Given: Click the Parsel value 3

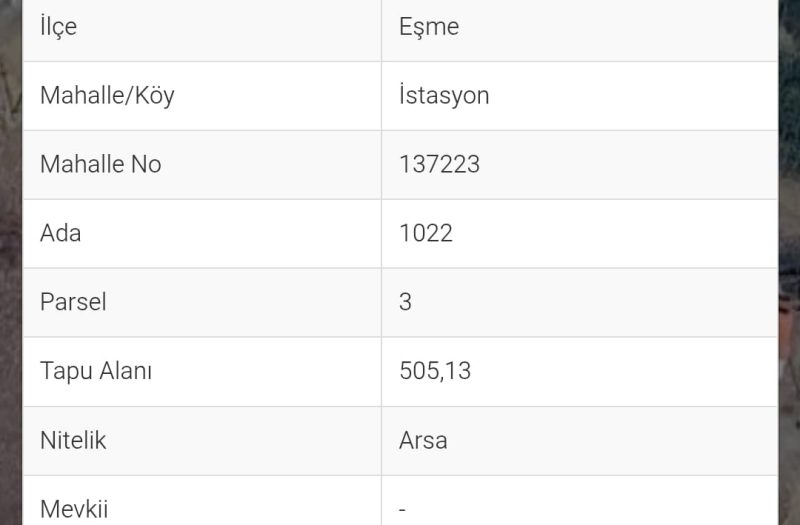Looking at the screenshot, I should (405, 302).
